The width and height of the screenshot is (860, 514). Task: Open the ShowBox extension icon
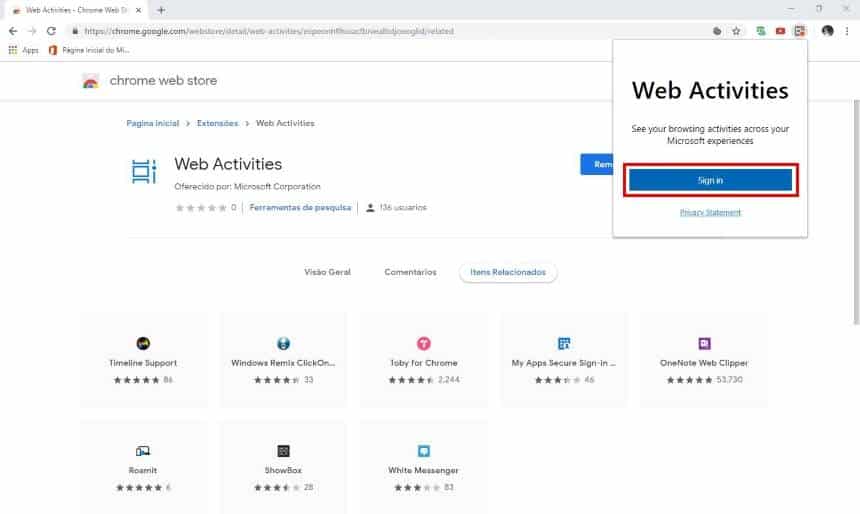click(284, 451)
